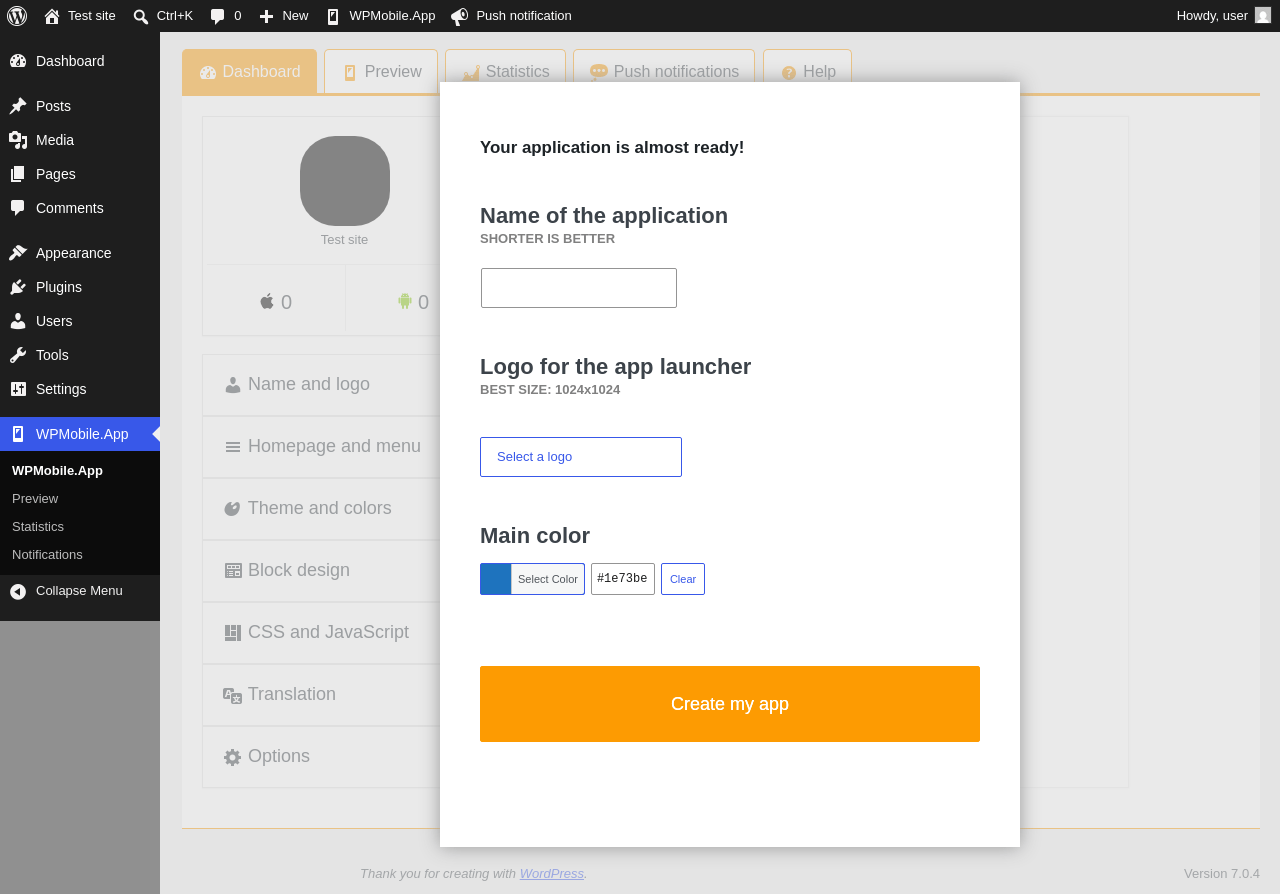This screenshot has height=894, width=1280.
Task: Open the Media library menu
Action: tap(80, 140)
